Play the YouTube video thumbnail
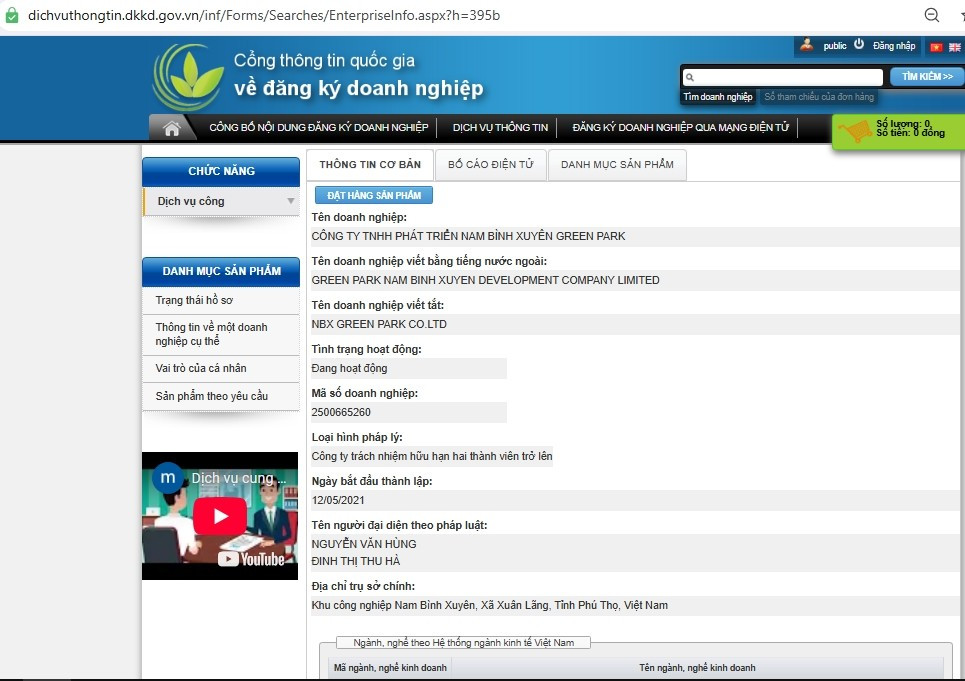The width and height of the screenshot is (965, 681). pyautogui.click(x=220, y=516)
